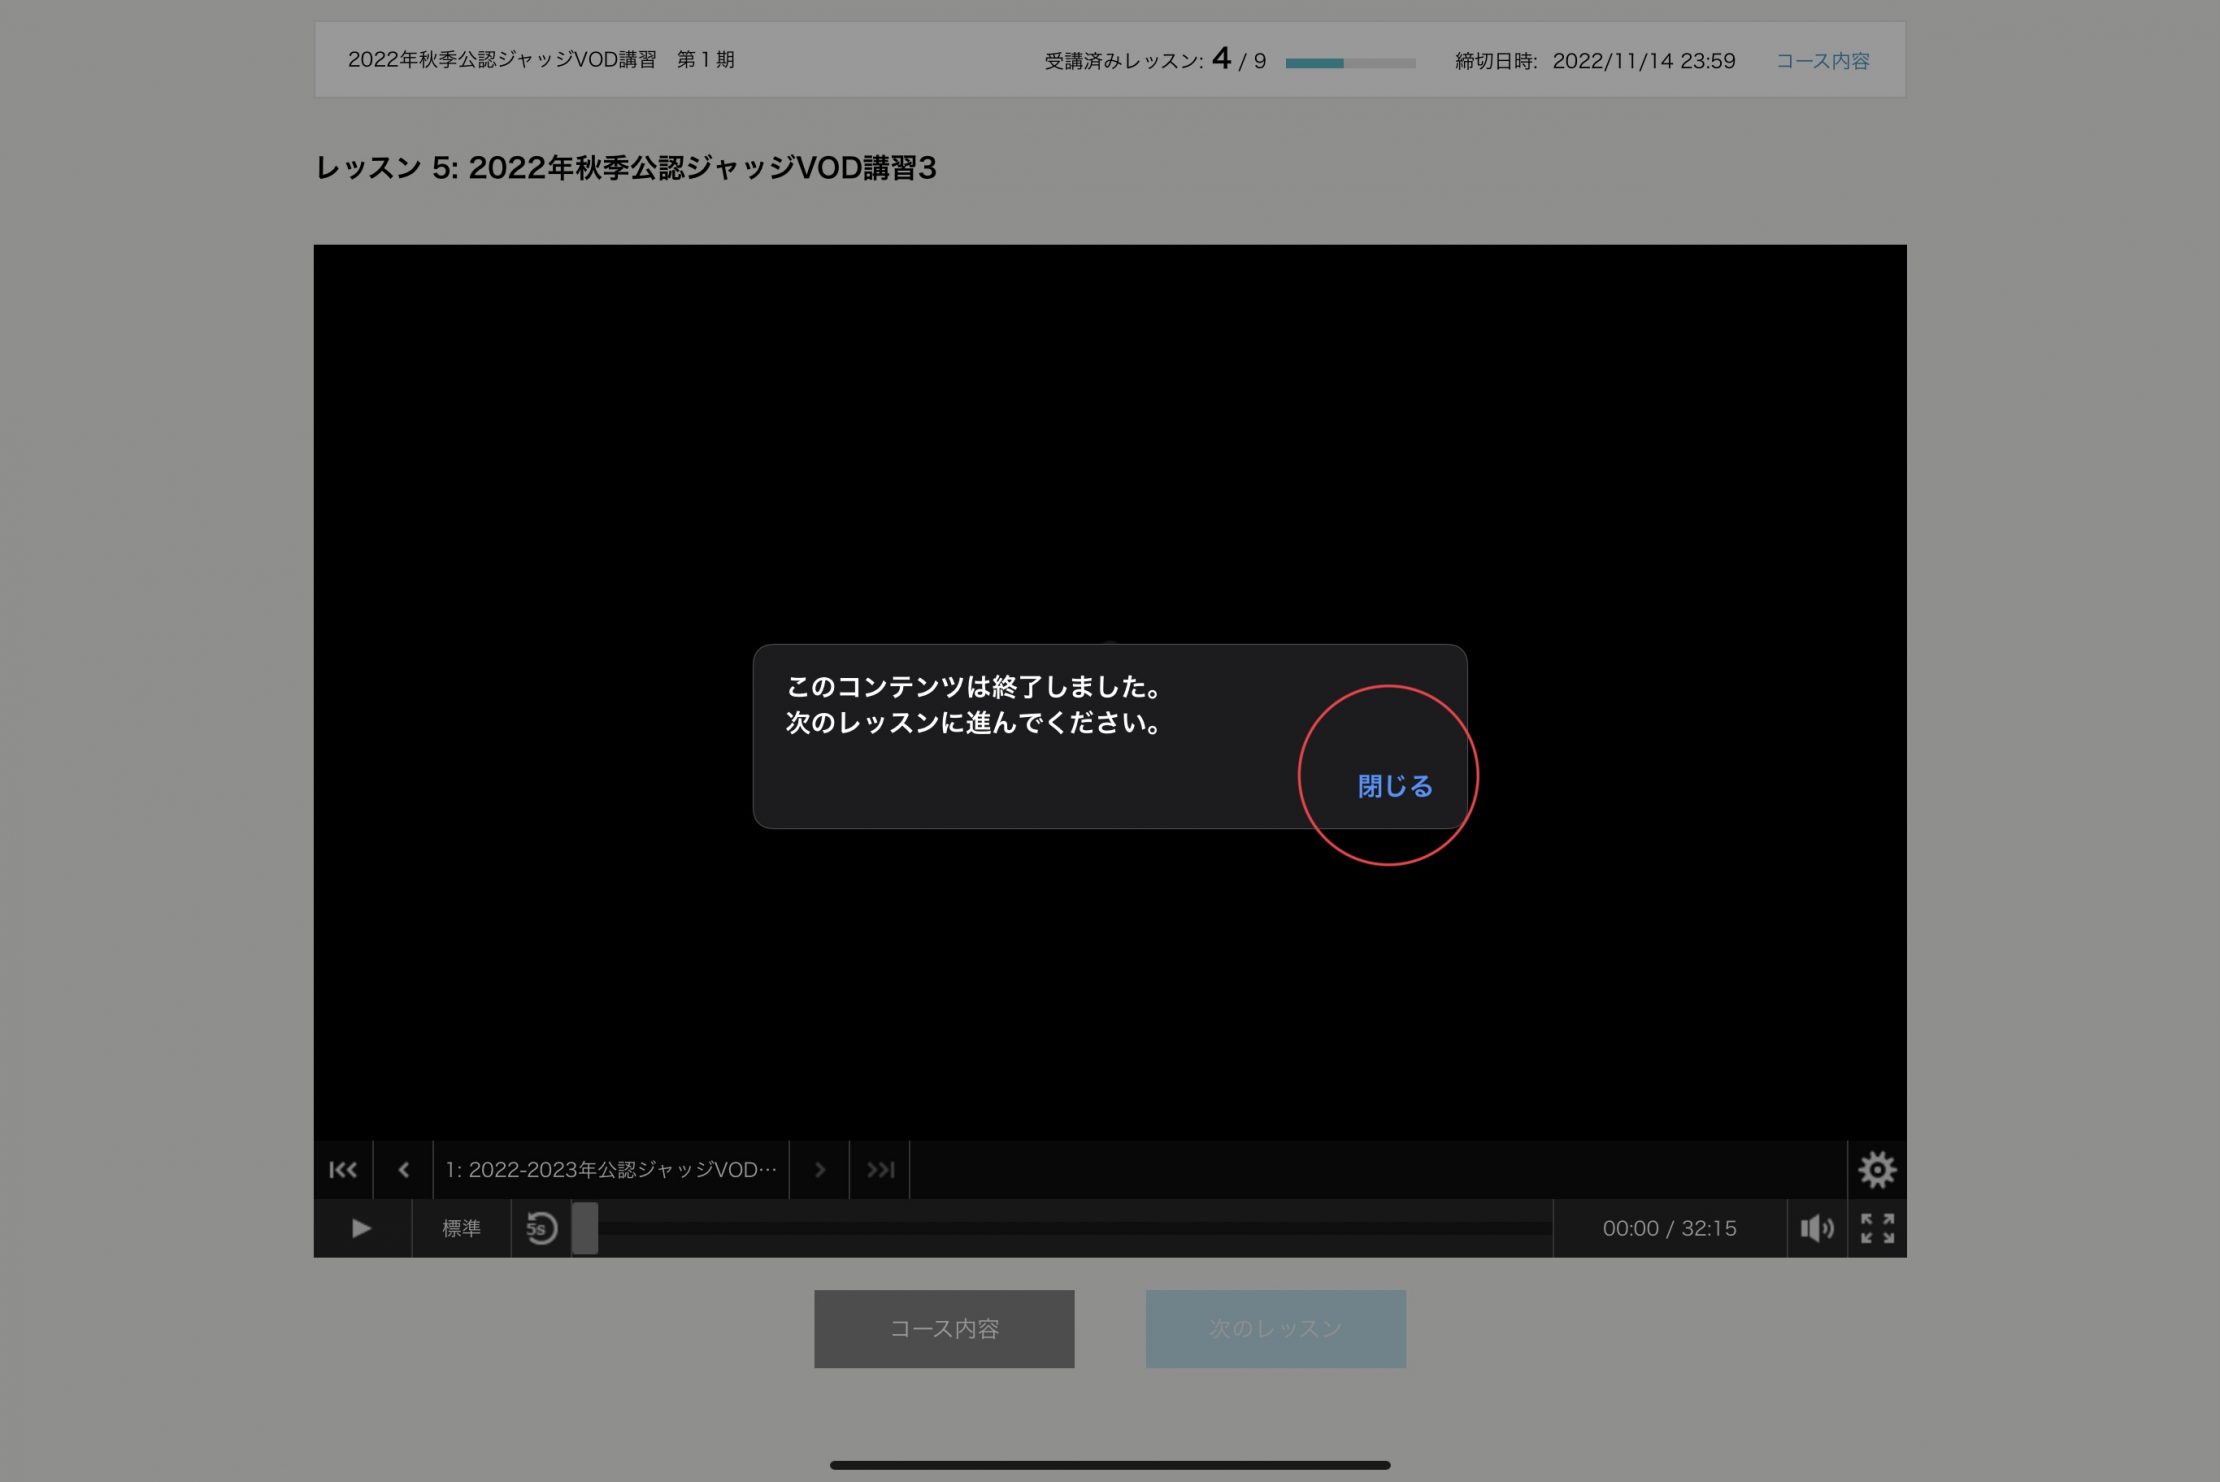Go to previous chapter using left chevron
2220x1482 pixels.
point(403,1169)
